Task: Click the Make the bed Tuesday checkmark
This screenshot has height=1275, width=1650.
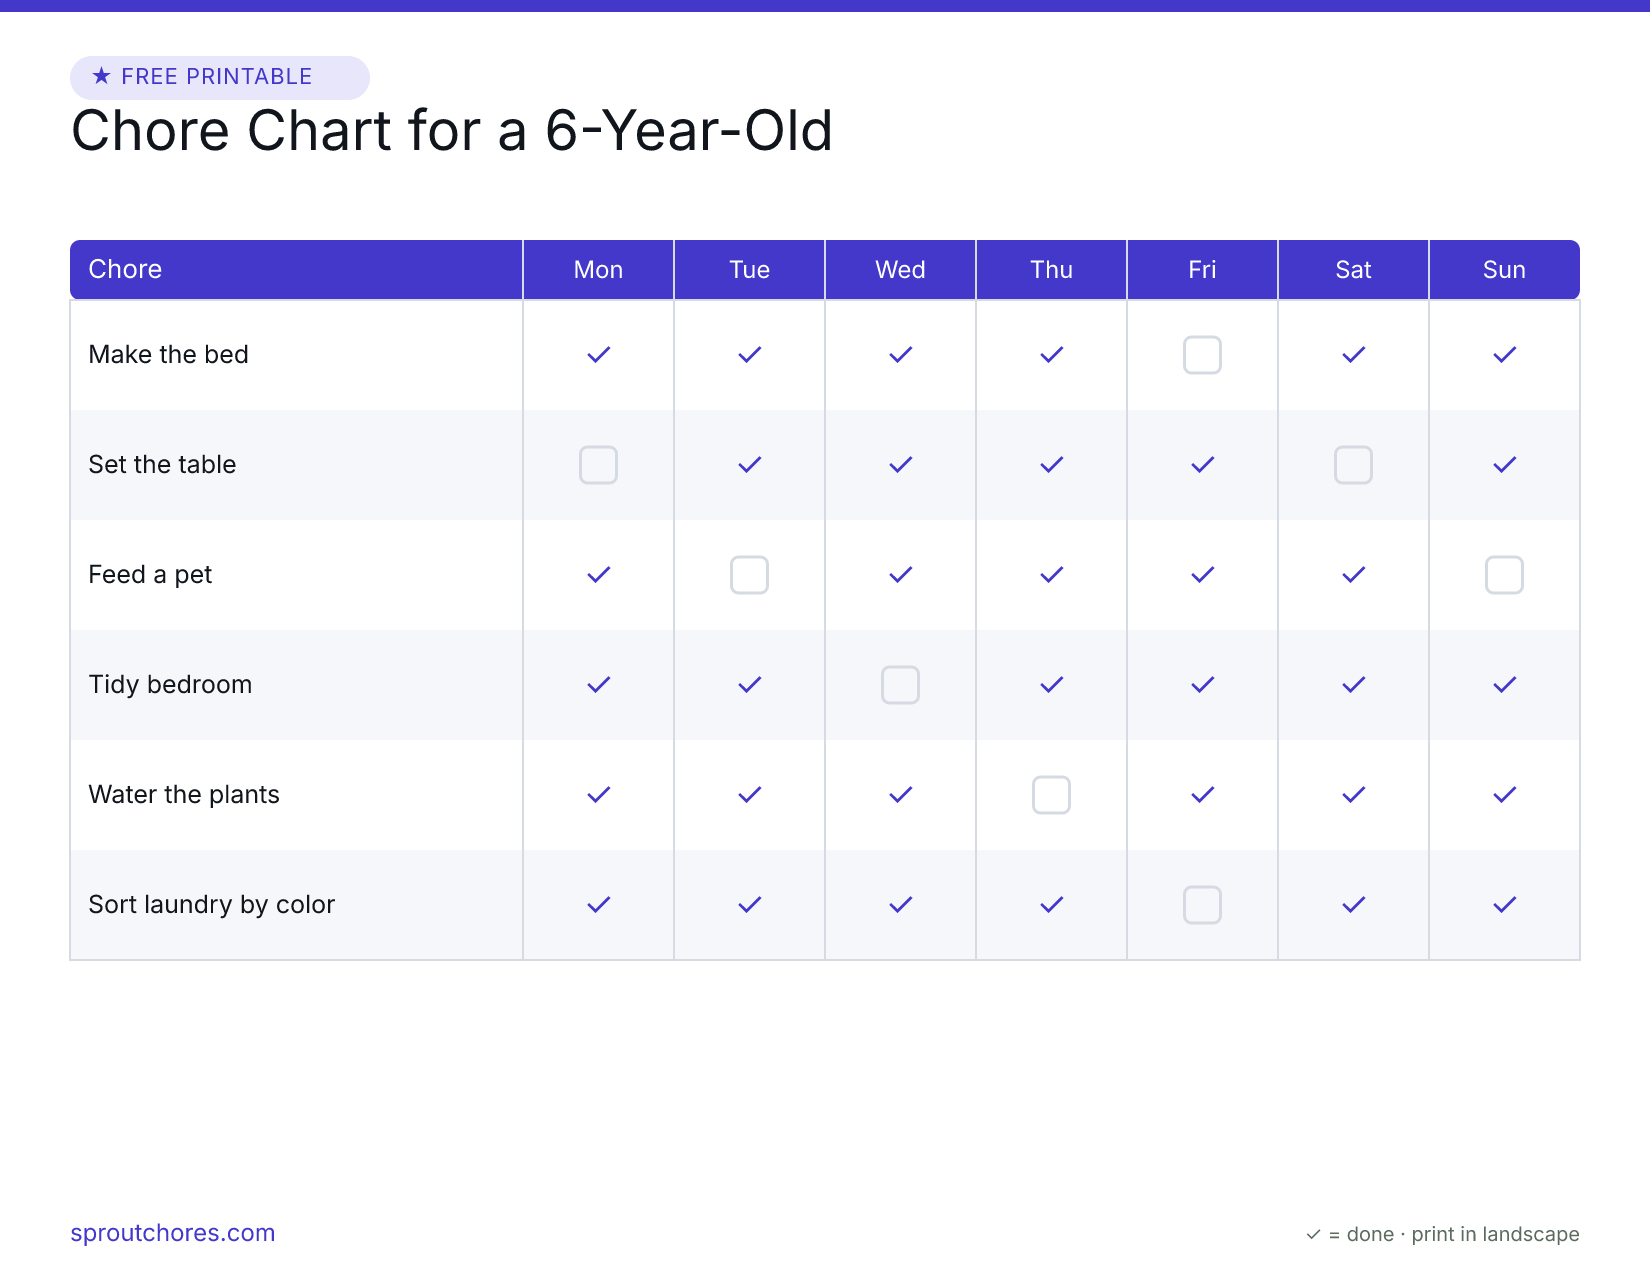Action: click(749, 355)
